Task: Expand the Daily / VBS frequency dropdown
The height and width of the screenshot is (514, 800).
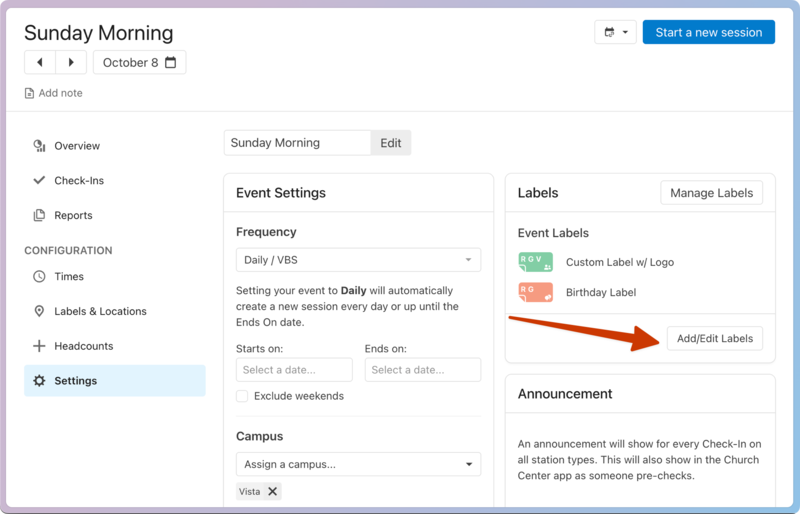Action: pos(358,260)
